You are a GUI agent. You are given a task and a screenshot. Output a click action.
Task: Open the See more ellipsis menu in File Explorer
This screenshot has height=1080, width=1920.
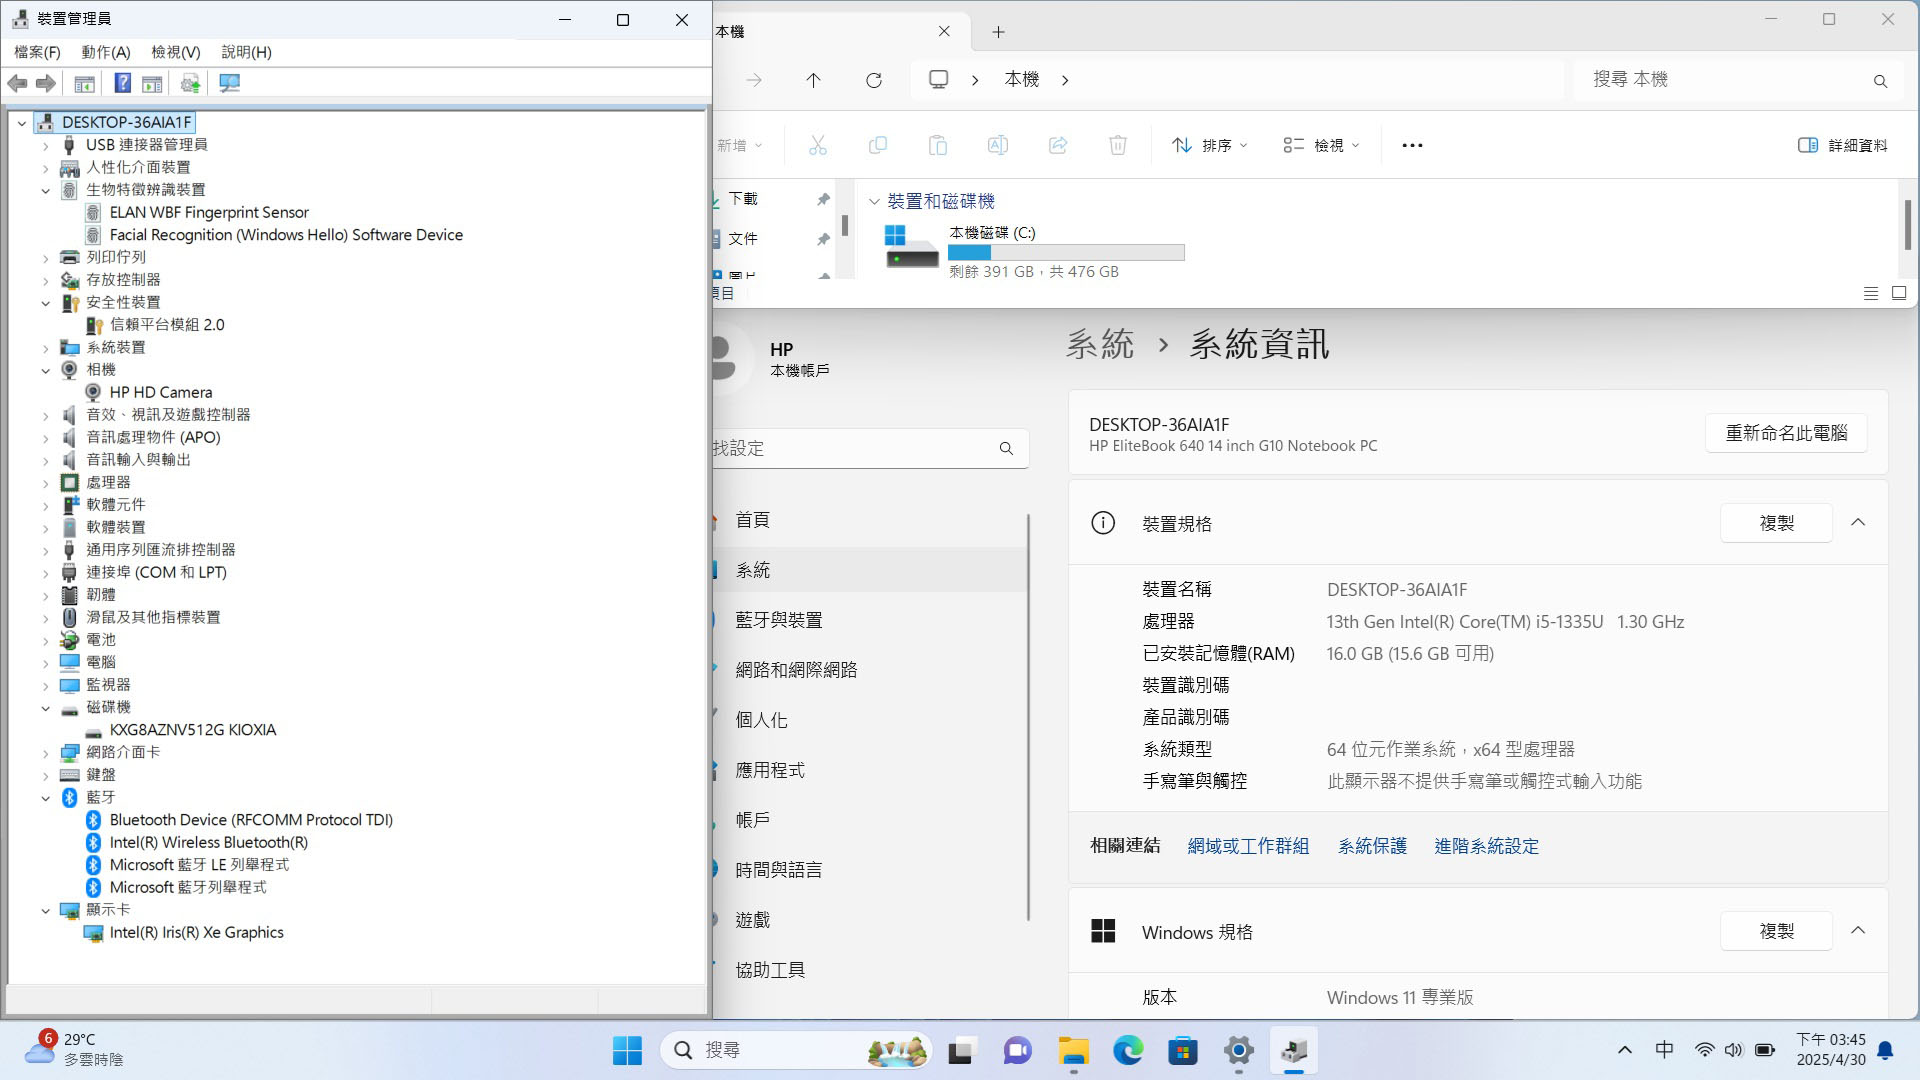pos(1412,145)
